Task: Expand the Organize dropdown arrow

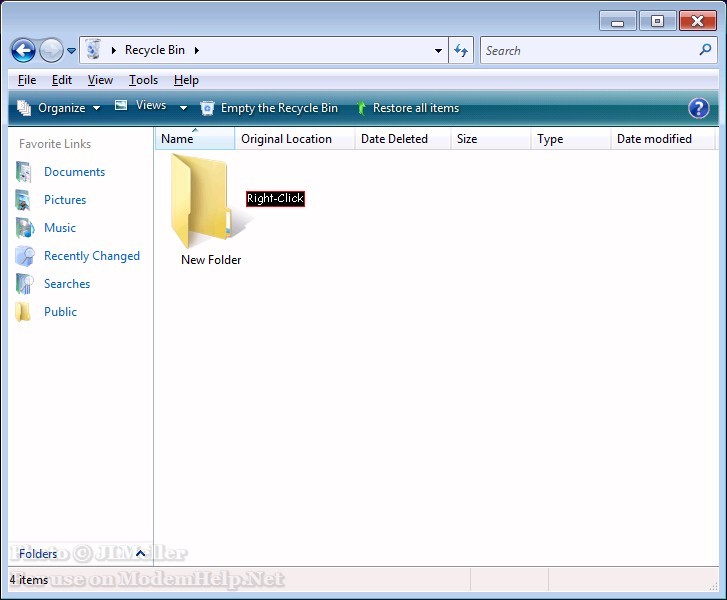Action: (96, 109)
